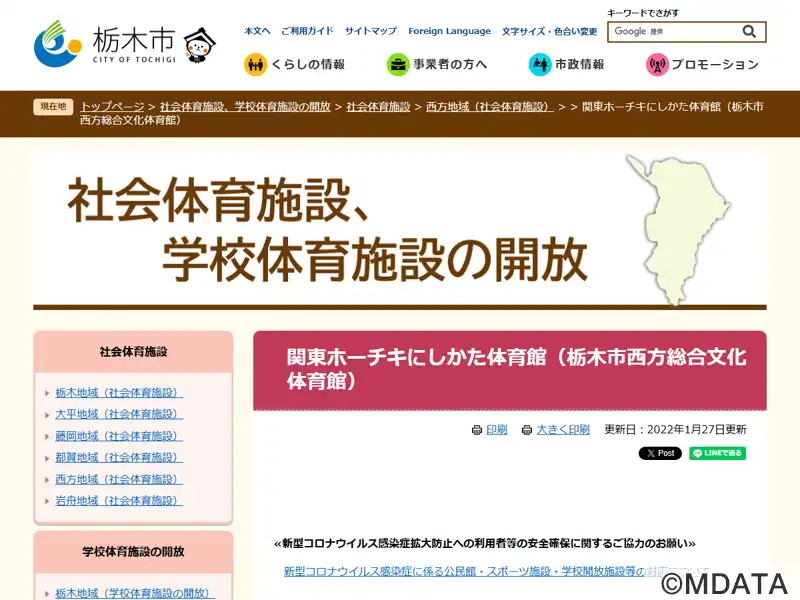Open 藤岡地域（社会体育施設） sidebar link
Viewport: 800px width, 600px height.
(x=119, y=436)
